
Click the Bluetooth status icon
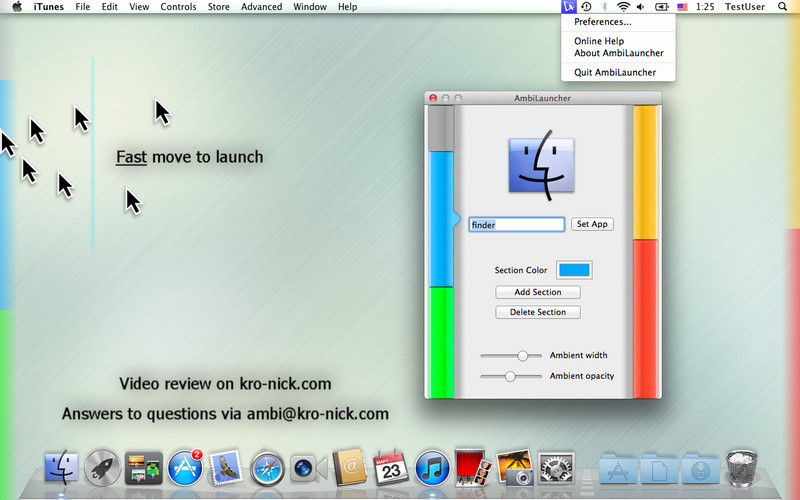(x=605, y=7)
